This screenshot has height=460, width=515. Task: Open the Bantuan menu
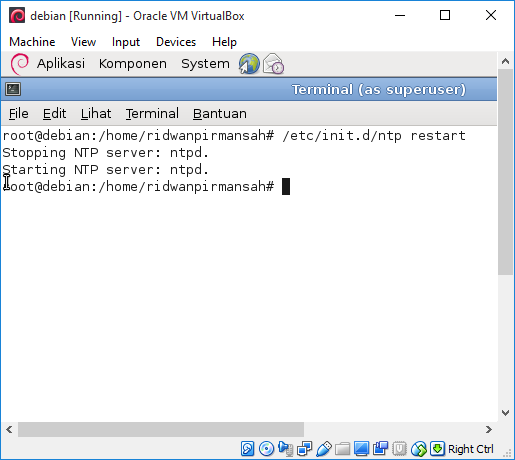click(x=220, y=114)
